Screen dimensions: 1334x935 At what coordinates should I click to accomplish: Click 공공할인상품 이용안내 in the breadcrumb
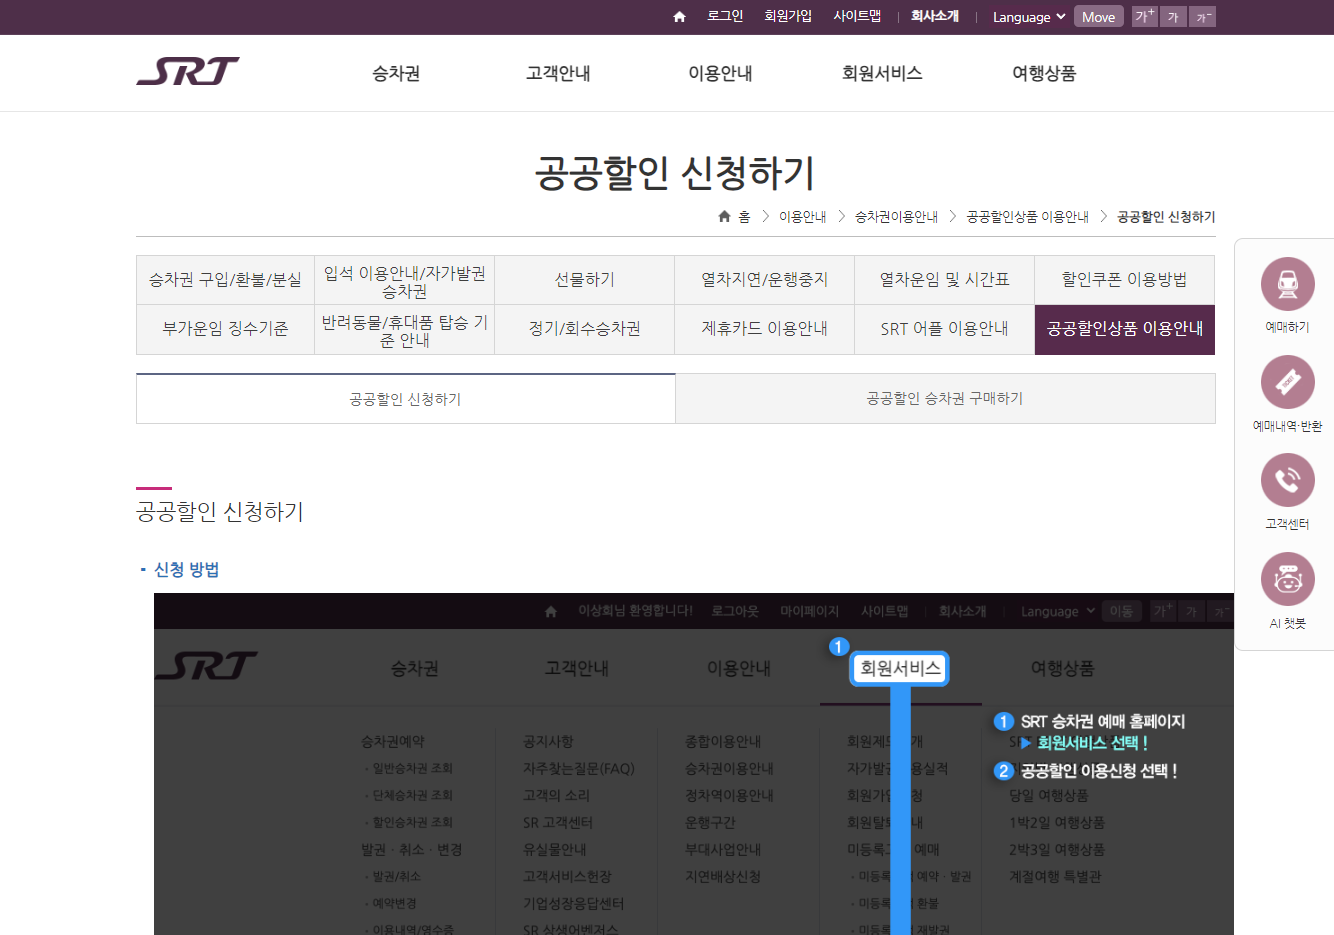(x=1027, y=216)
